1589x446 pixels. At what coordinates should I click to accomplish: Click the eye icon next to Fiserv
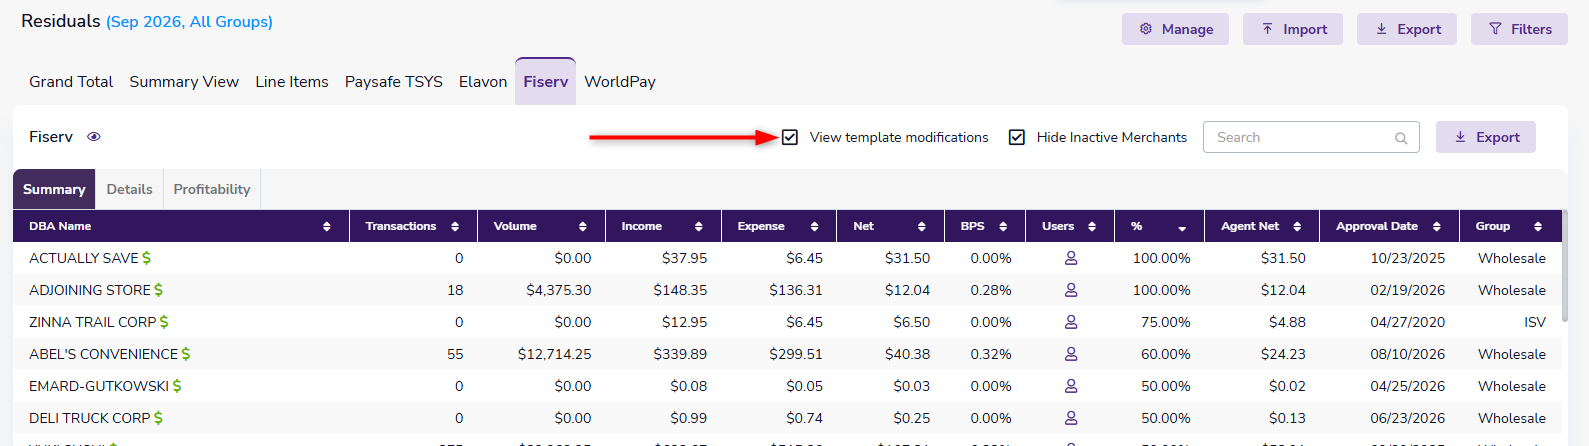(x=94, y=137)
